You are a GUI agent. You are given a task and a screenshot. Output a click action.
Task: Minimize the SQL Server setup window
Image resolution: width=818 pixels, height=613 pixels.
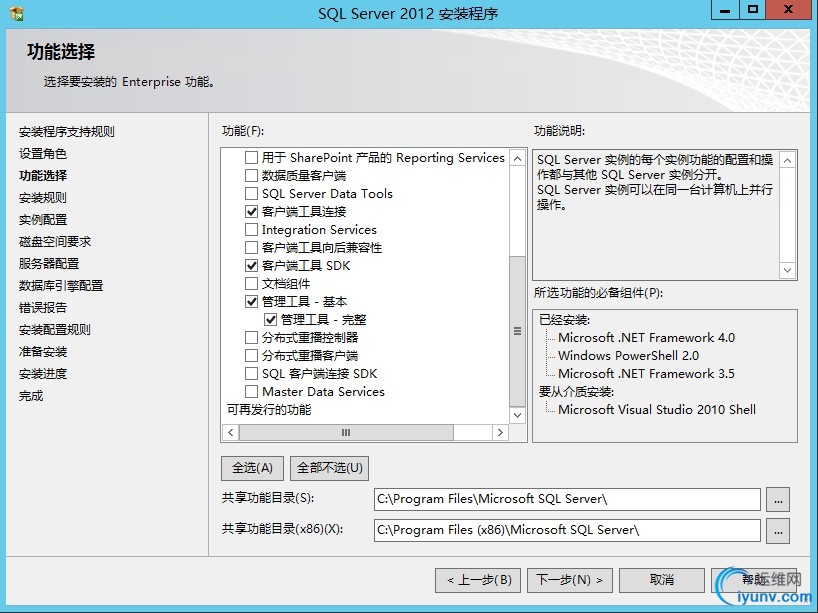[725, 10]
